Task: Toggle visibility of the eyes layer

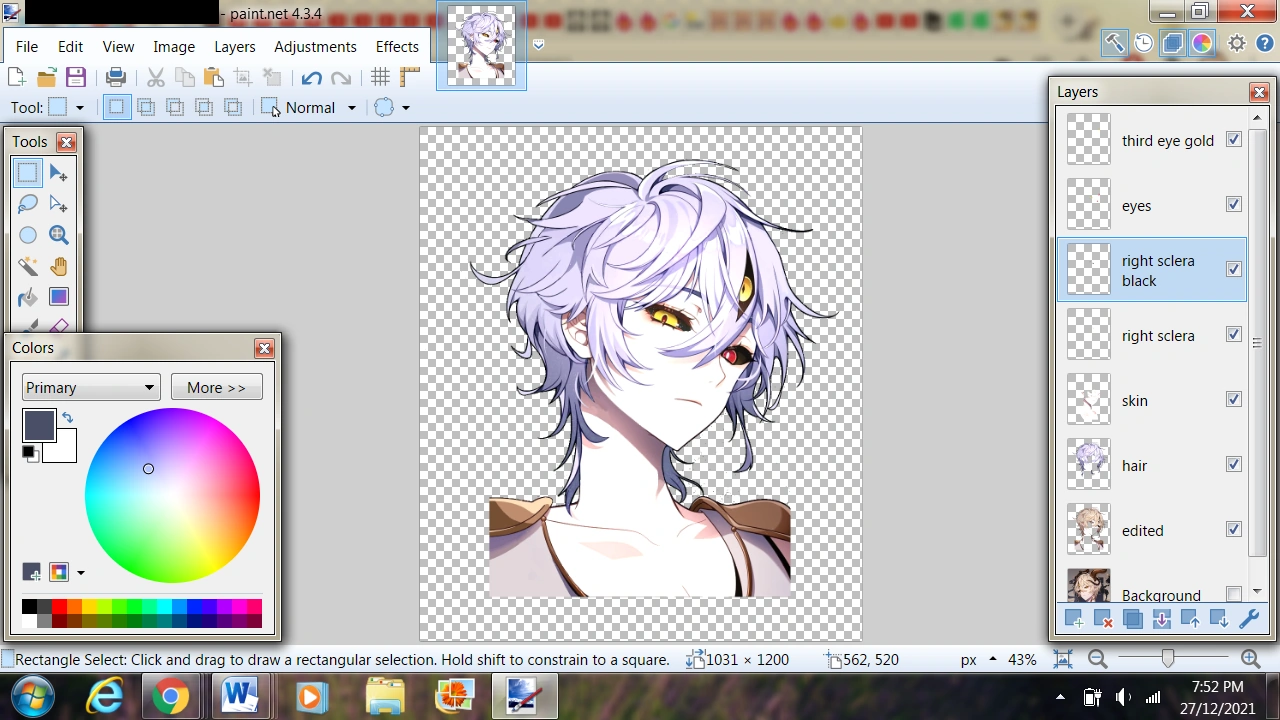Action: (x=1233, y=204)
